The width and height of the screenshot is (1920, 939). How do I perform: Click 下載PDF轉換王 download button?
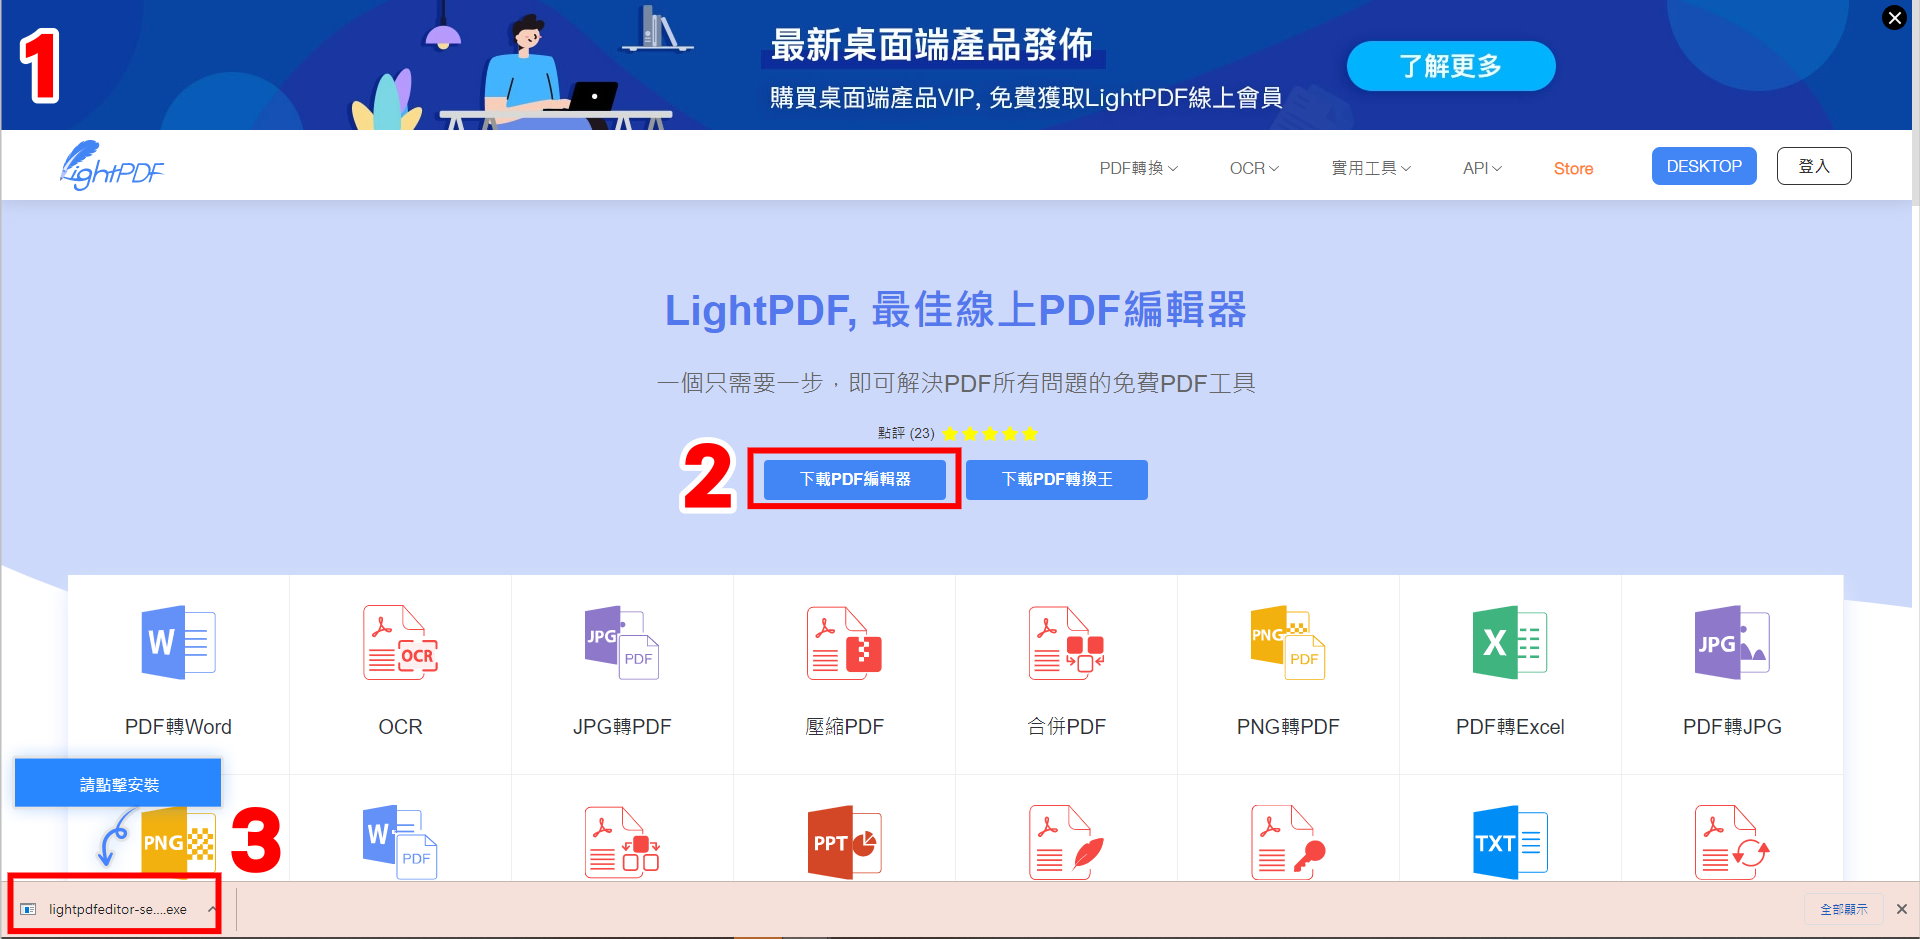[1057, 479]
